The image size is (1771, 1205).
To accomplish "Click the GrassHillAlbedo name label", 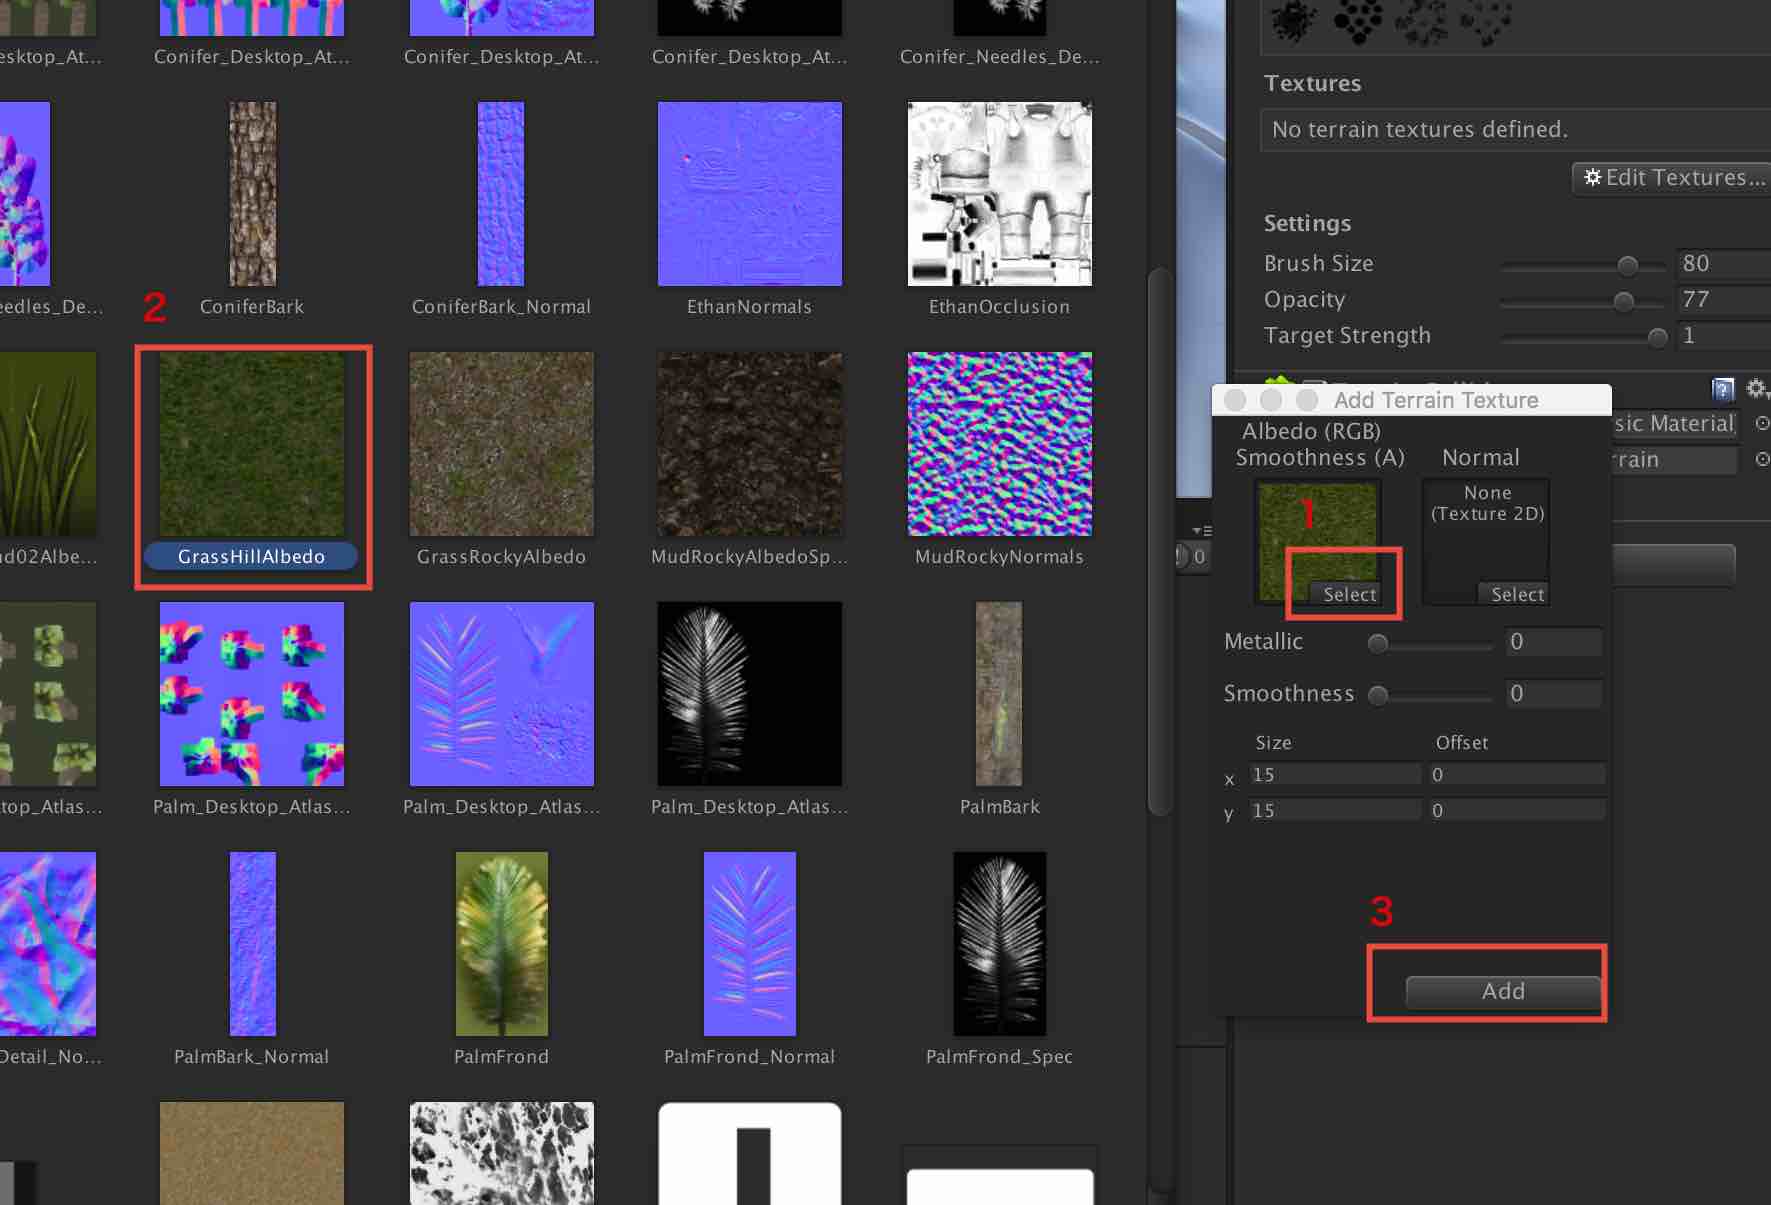I will [x=251, y=556].
